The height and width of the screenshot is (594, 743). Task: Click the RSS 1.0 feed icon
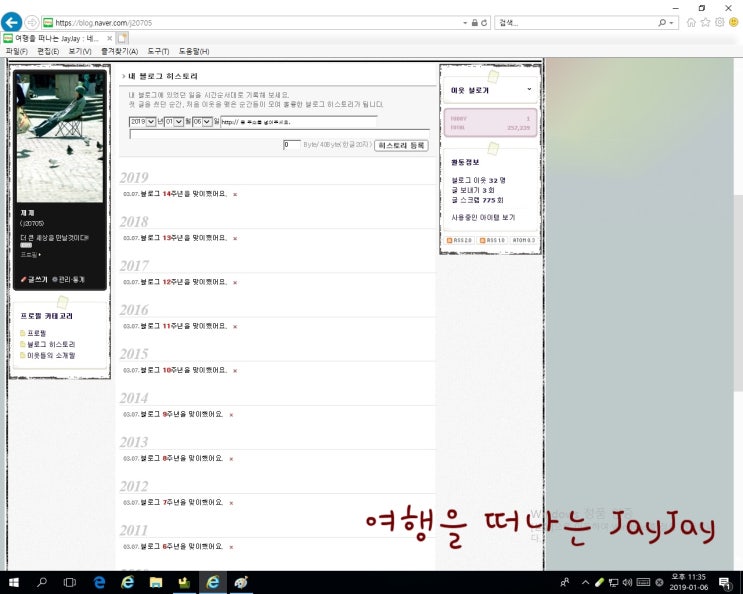coord(492,240)
